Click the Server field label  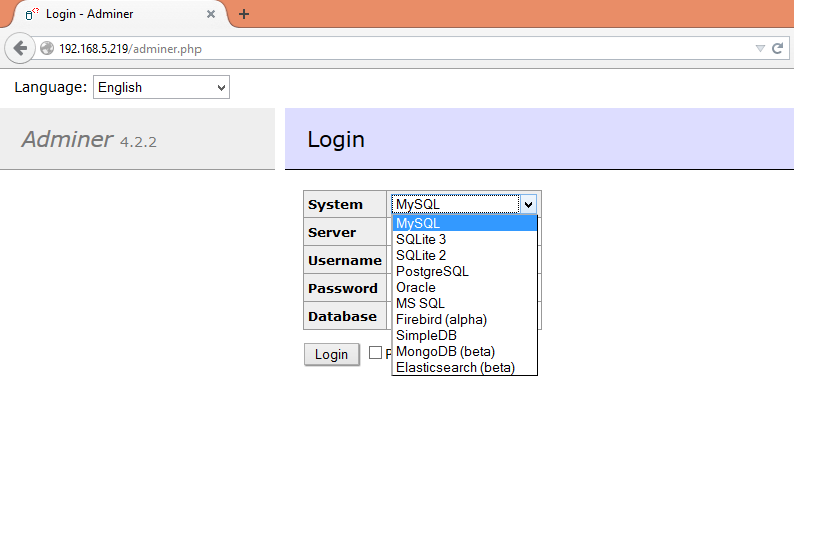pyautogui.click(x=332, y=232)
